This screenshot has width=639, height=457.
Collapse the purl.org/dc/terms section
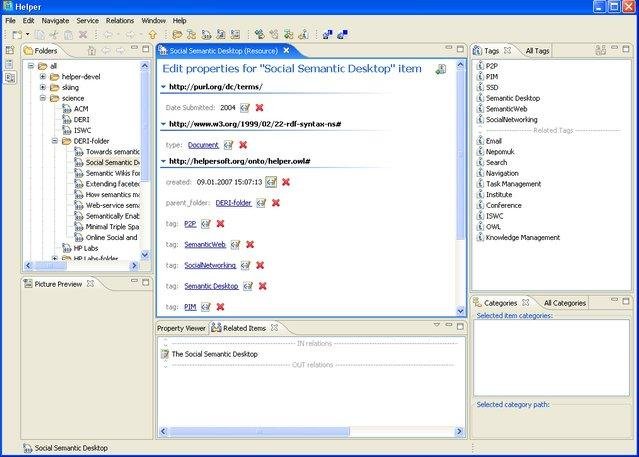coord(163,87)
